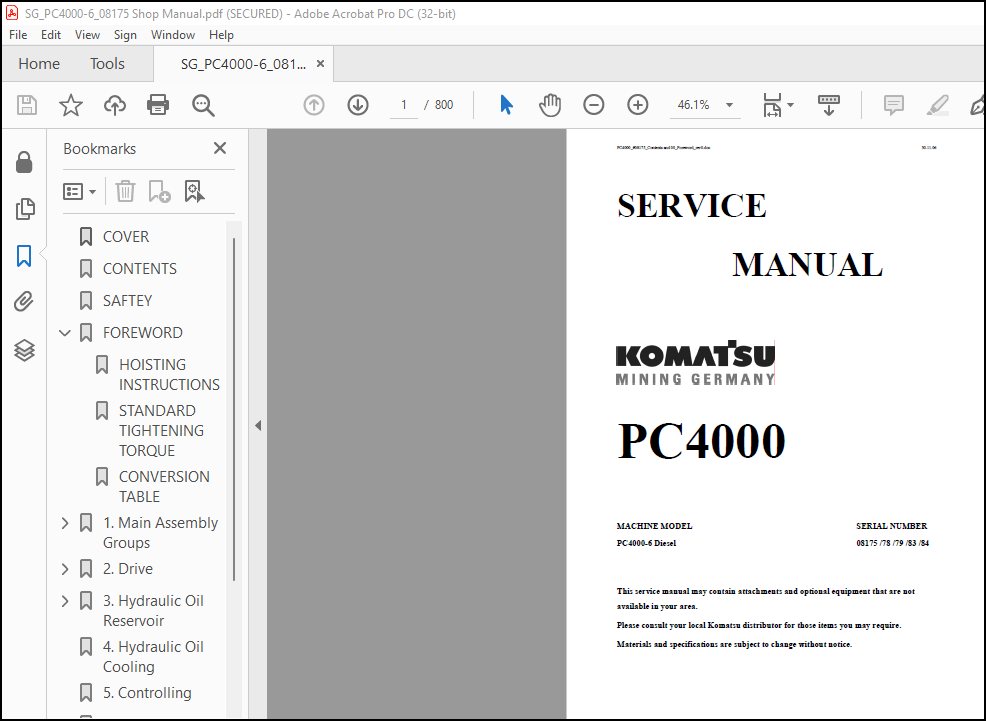Delete selected bookmark trash icon

click(x=125, y=191)
